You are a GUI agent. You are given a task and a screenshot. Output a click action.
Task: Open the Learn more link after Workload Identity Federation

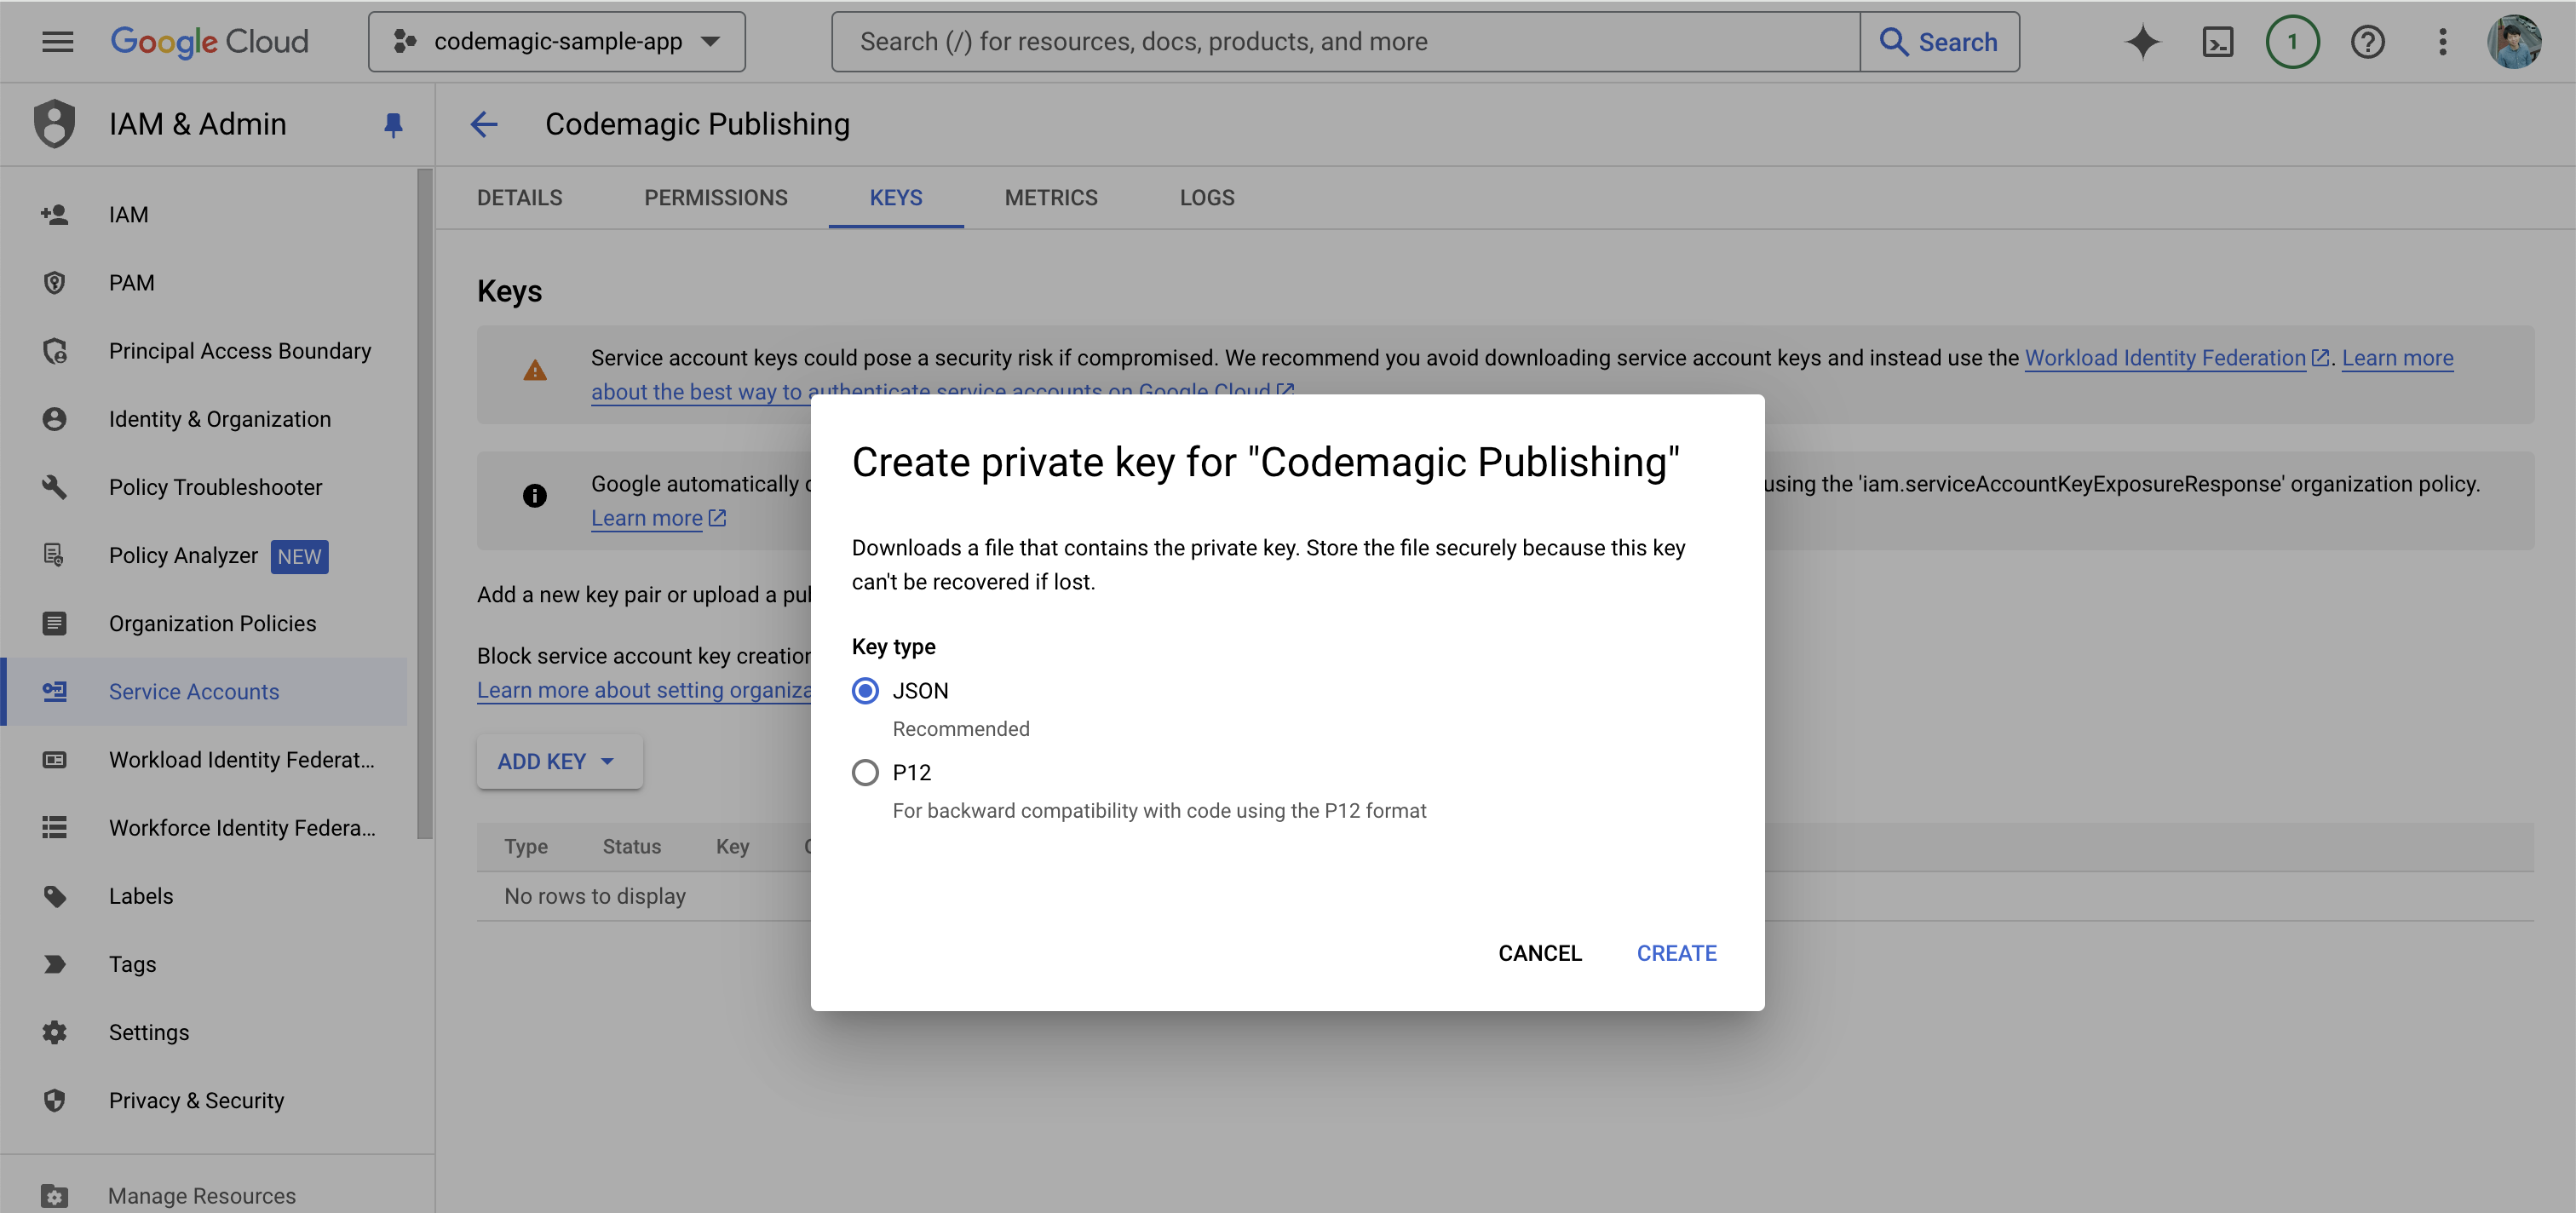point(2397,357)
